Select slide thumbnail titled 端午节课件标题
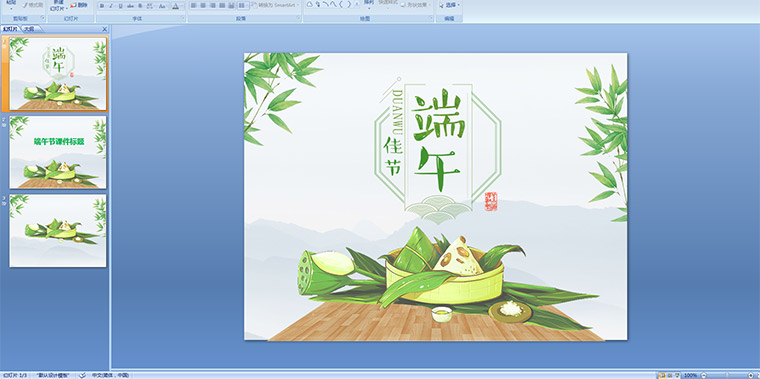 click(58, 152)
